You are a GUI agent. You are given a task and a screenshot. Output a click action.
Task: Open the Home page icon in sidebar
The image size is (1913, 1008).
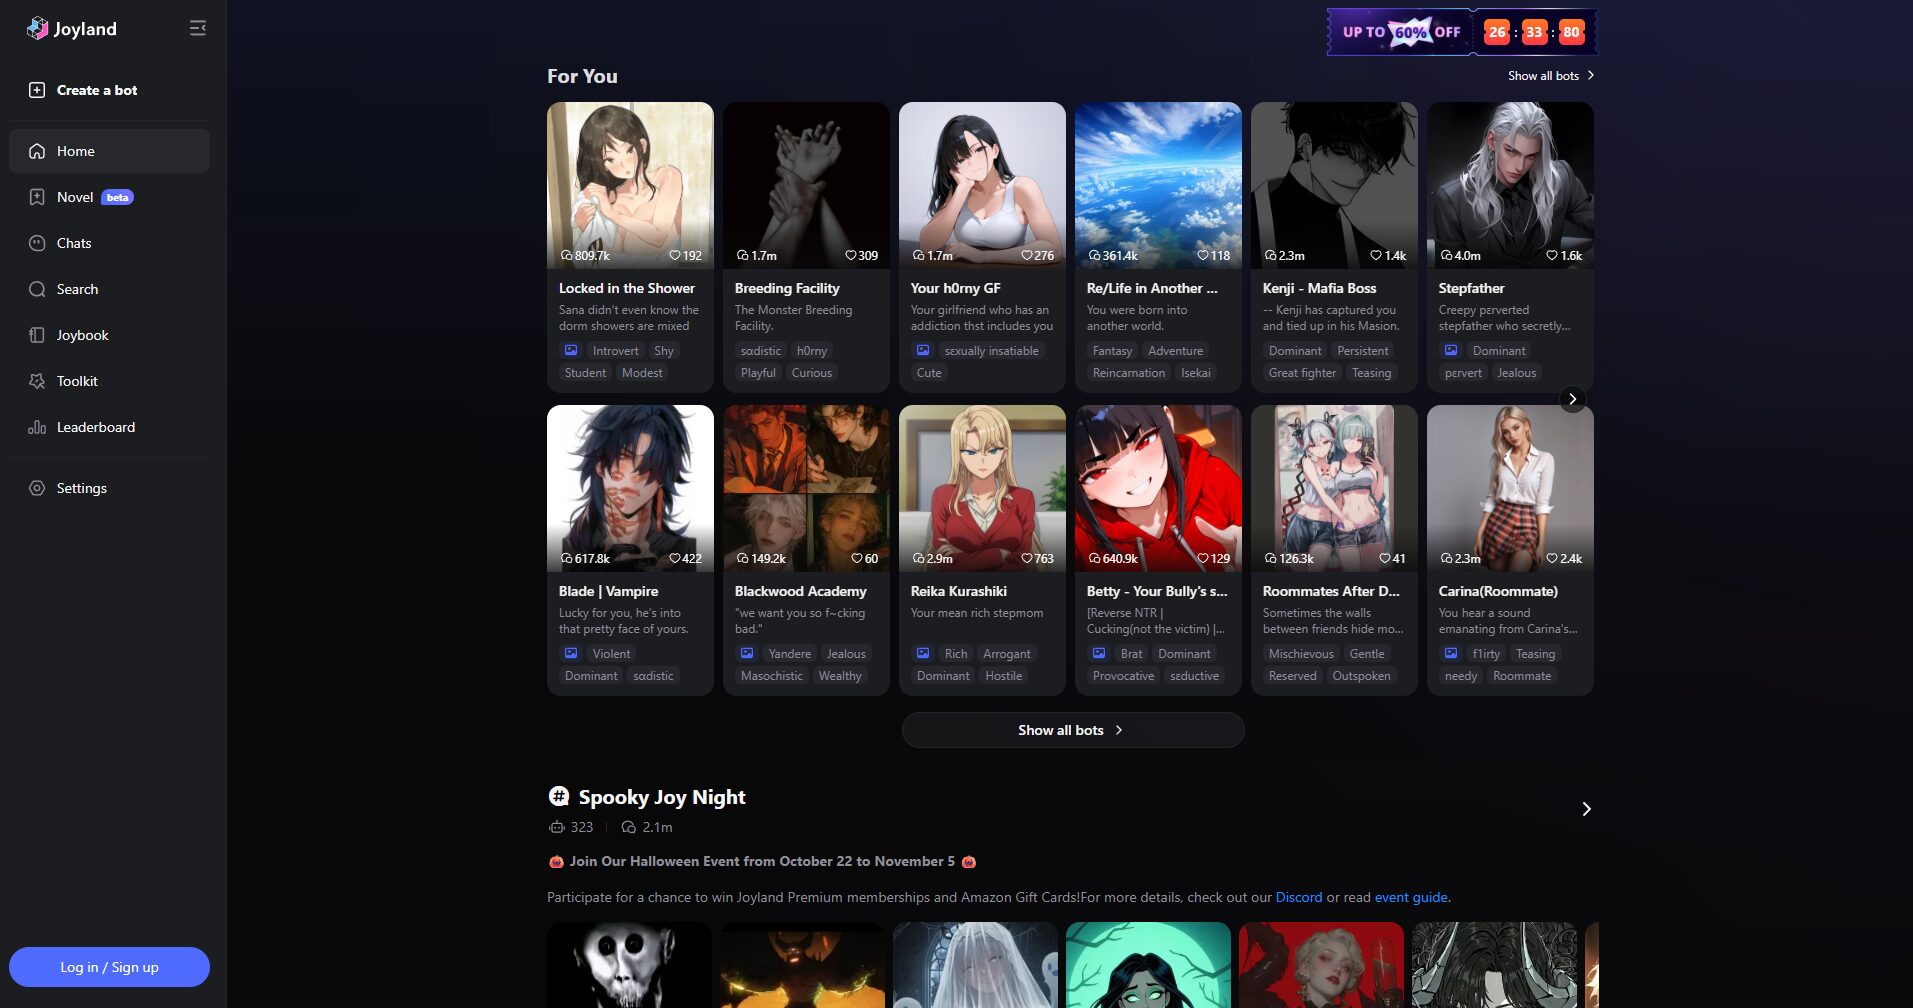[x=37, y=151]
